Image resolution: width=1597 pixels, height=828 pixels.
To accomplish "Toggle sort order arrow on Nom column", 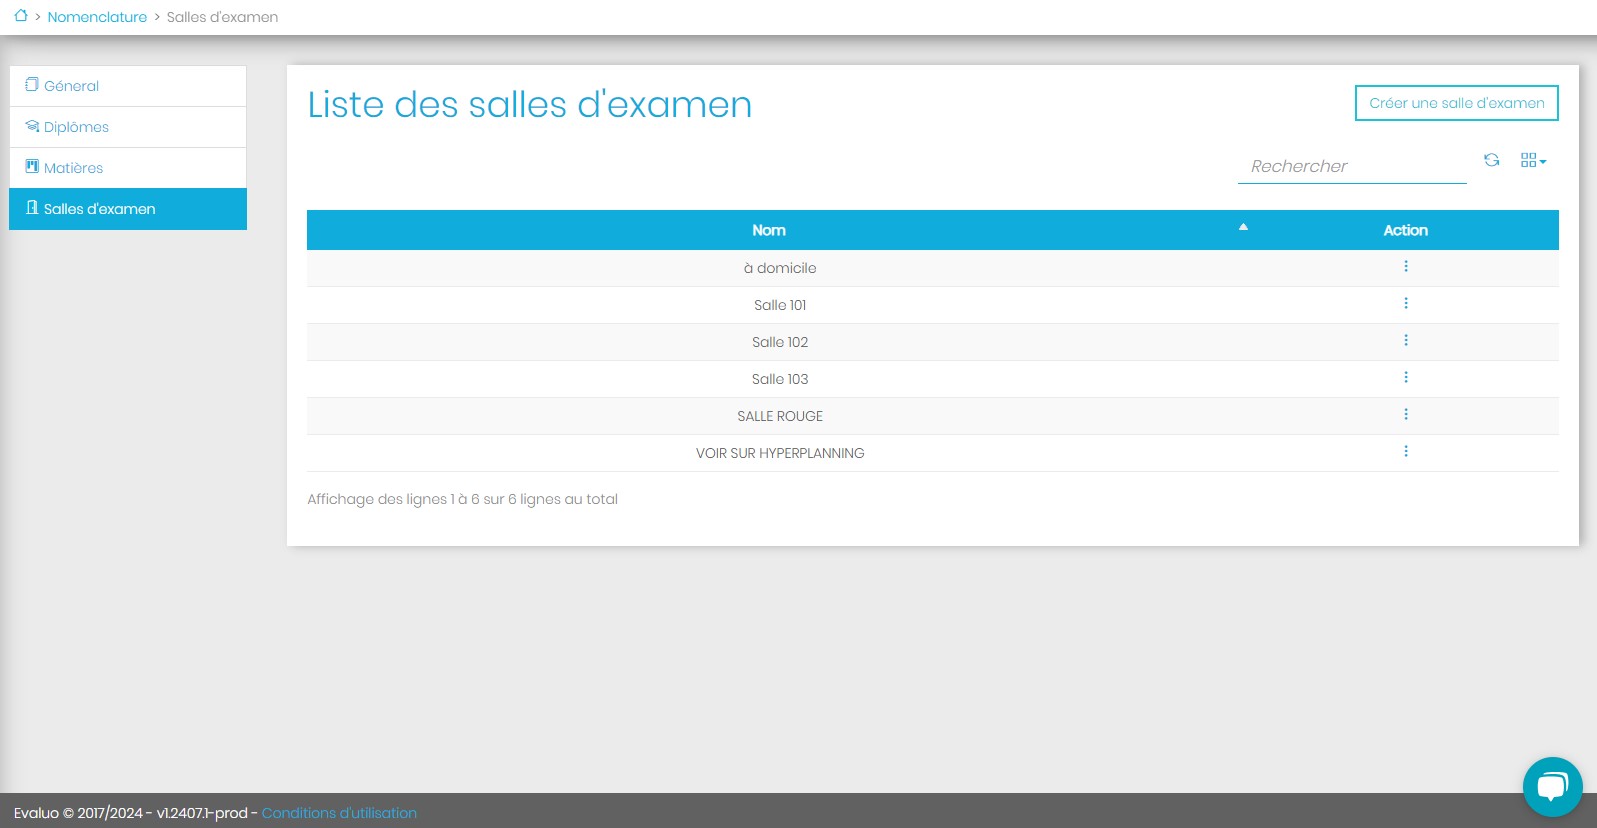I will (1243, 228).
